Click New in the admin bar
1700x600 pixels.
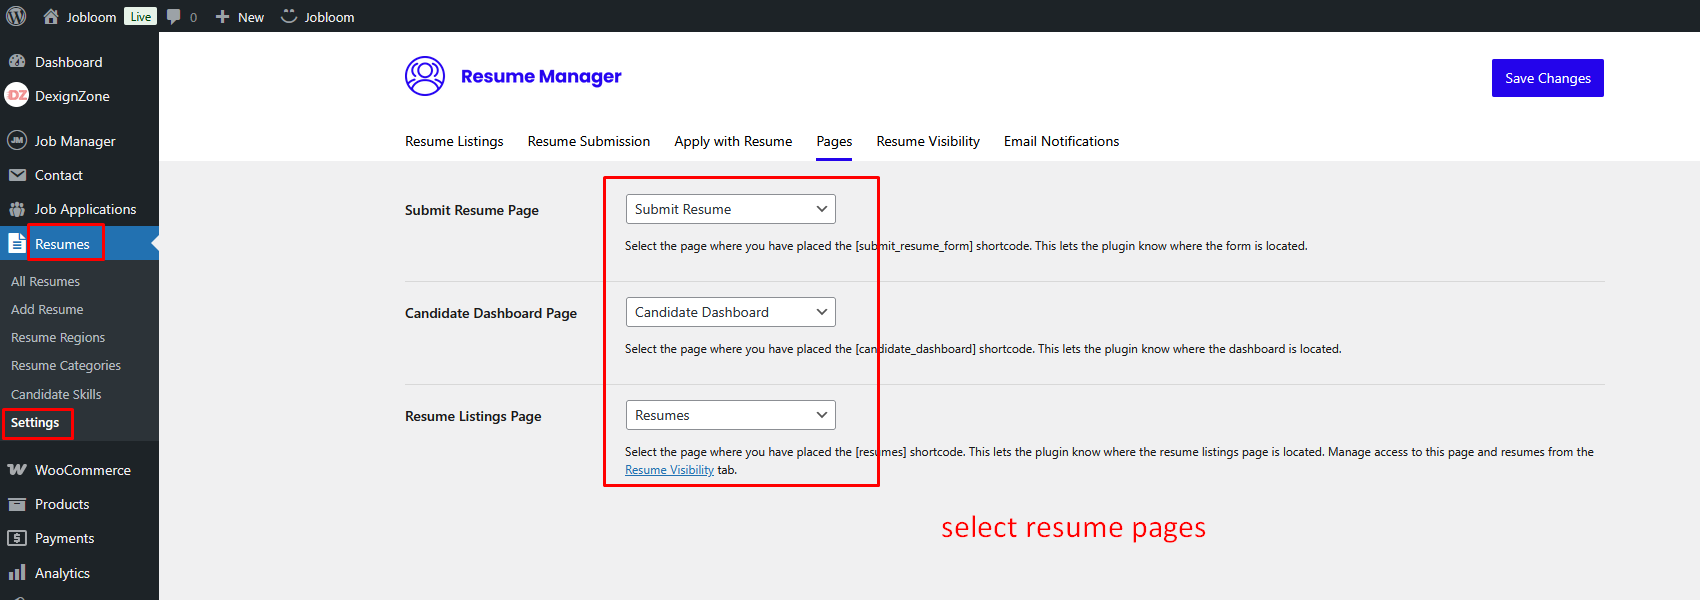[x=240, y=17]
